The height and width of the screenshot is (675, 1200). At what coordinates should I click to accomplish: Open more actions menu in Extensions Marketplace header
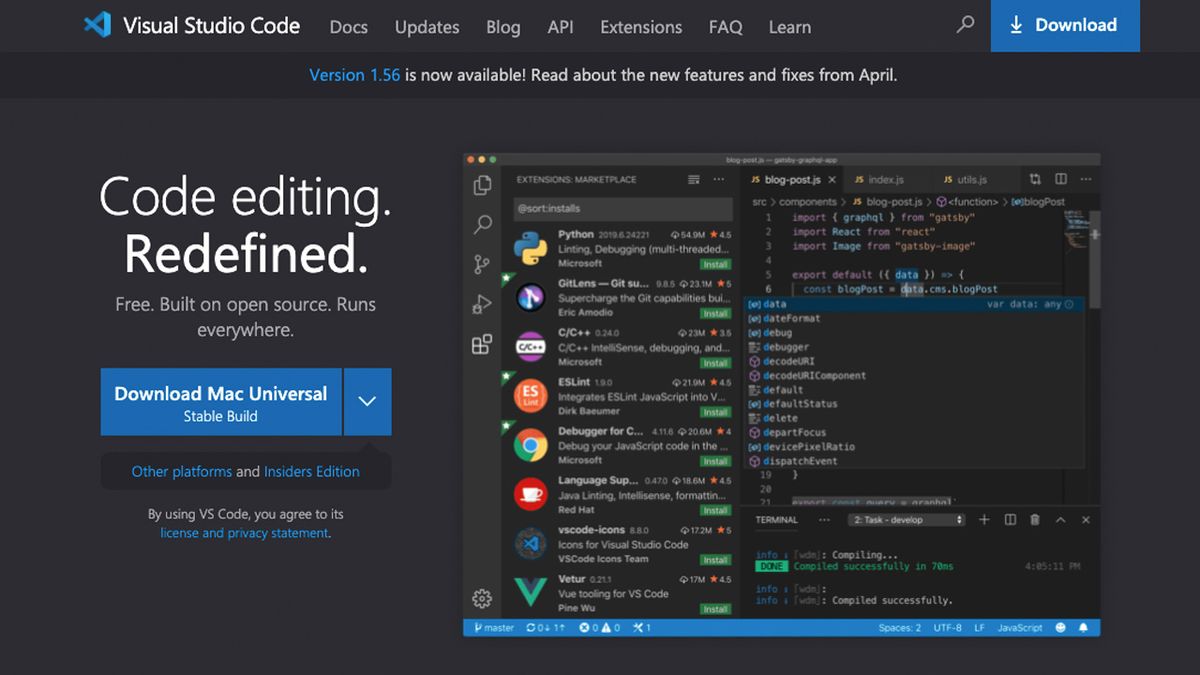pos(718,179)
